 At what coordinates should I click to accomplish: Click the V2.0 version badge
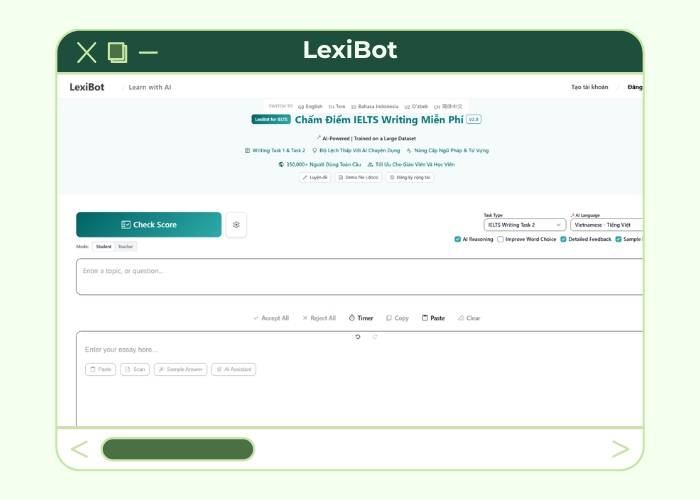[x=474, y=119]
